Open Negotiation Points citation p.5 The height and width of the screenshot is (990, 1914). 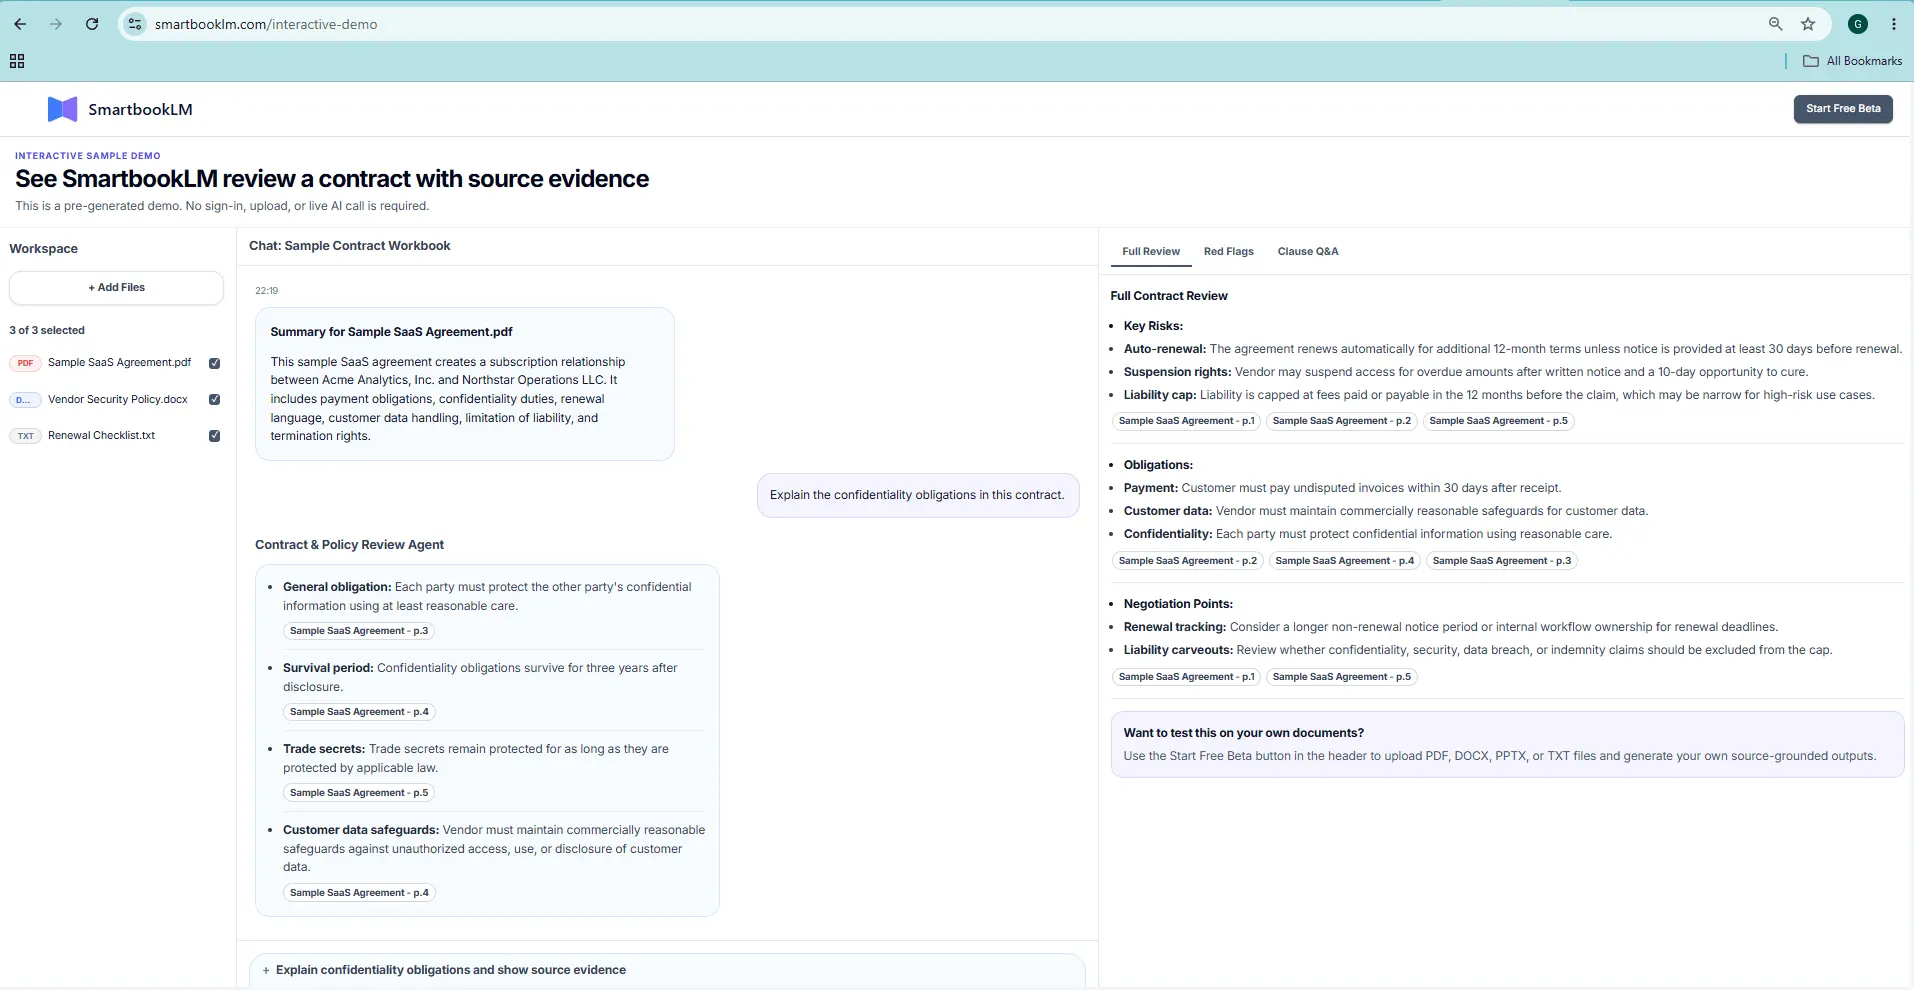[1341, 677]
